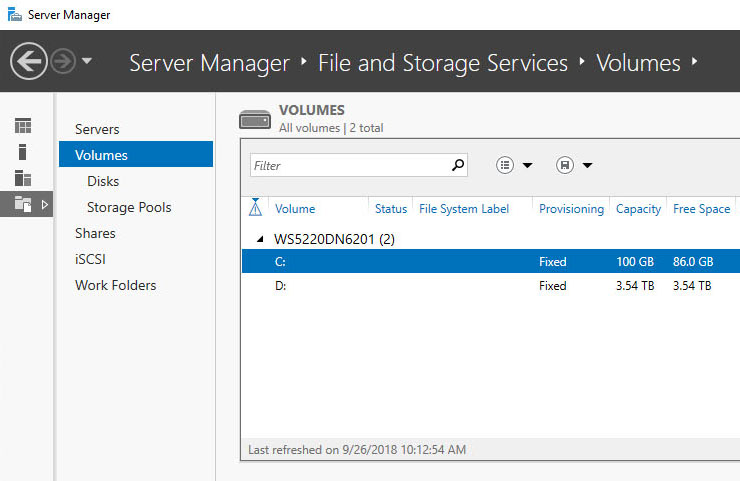The width and height of the screenshot is (740, 481).
Task: Open the Dashboard icon in left sidebar
Action: click(22, 125)
